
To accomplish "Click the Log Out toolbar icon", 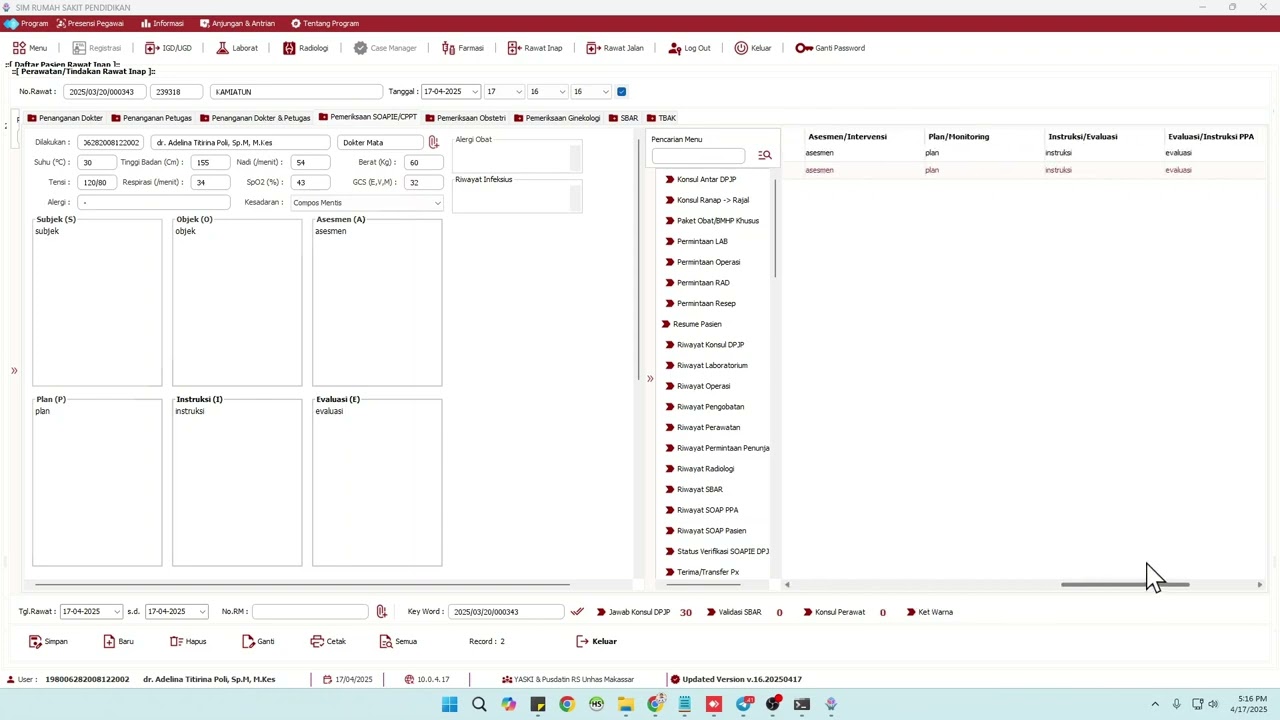I will pyautogui.click(x=675, y=48).
